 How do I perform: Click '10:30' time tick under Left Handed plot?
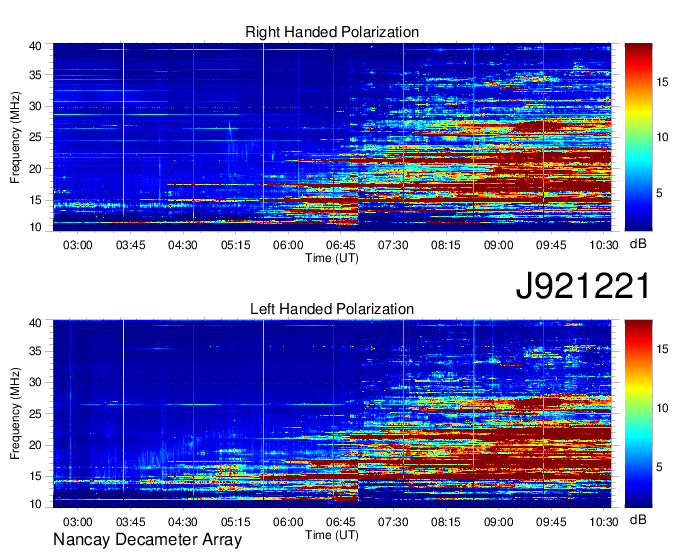(x=604, y=522)
